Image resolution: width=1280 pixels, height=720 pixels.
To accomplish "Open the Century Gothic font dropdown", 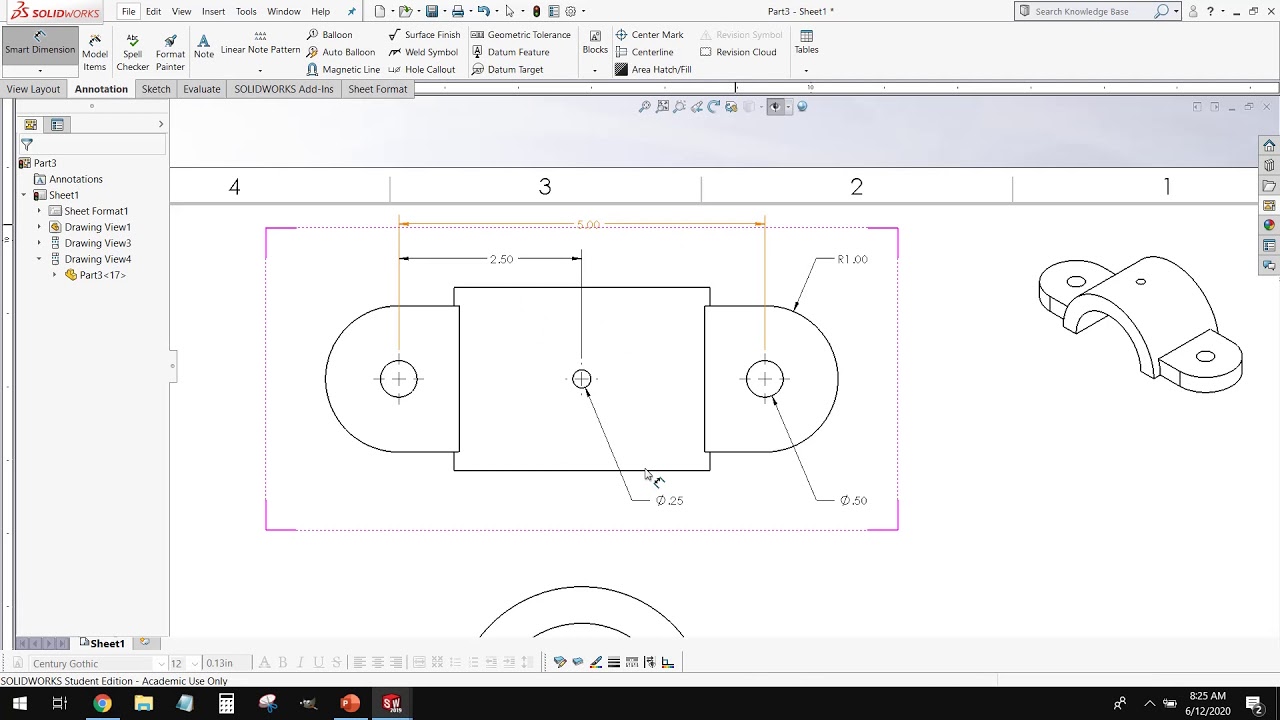I will 161,663.
